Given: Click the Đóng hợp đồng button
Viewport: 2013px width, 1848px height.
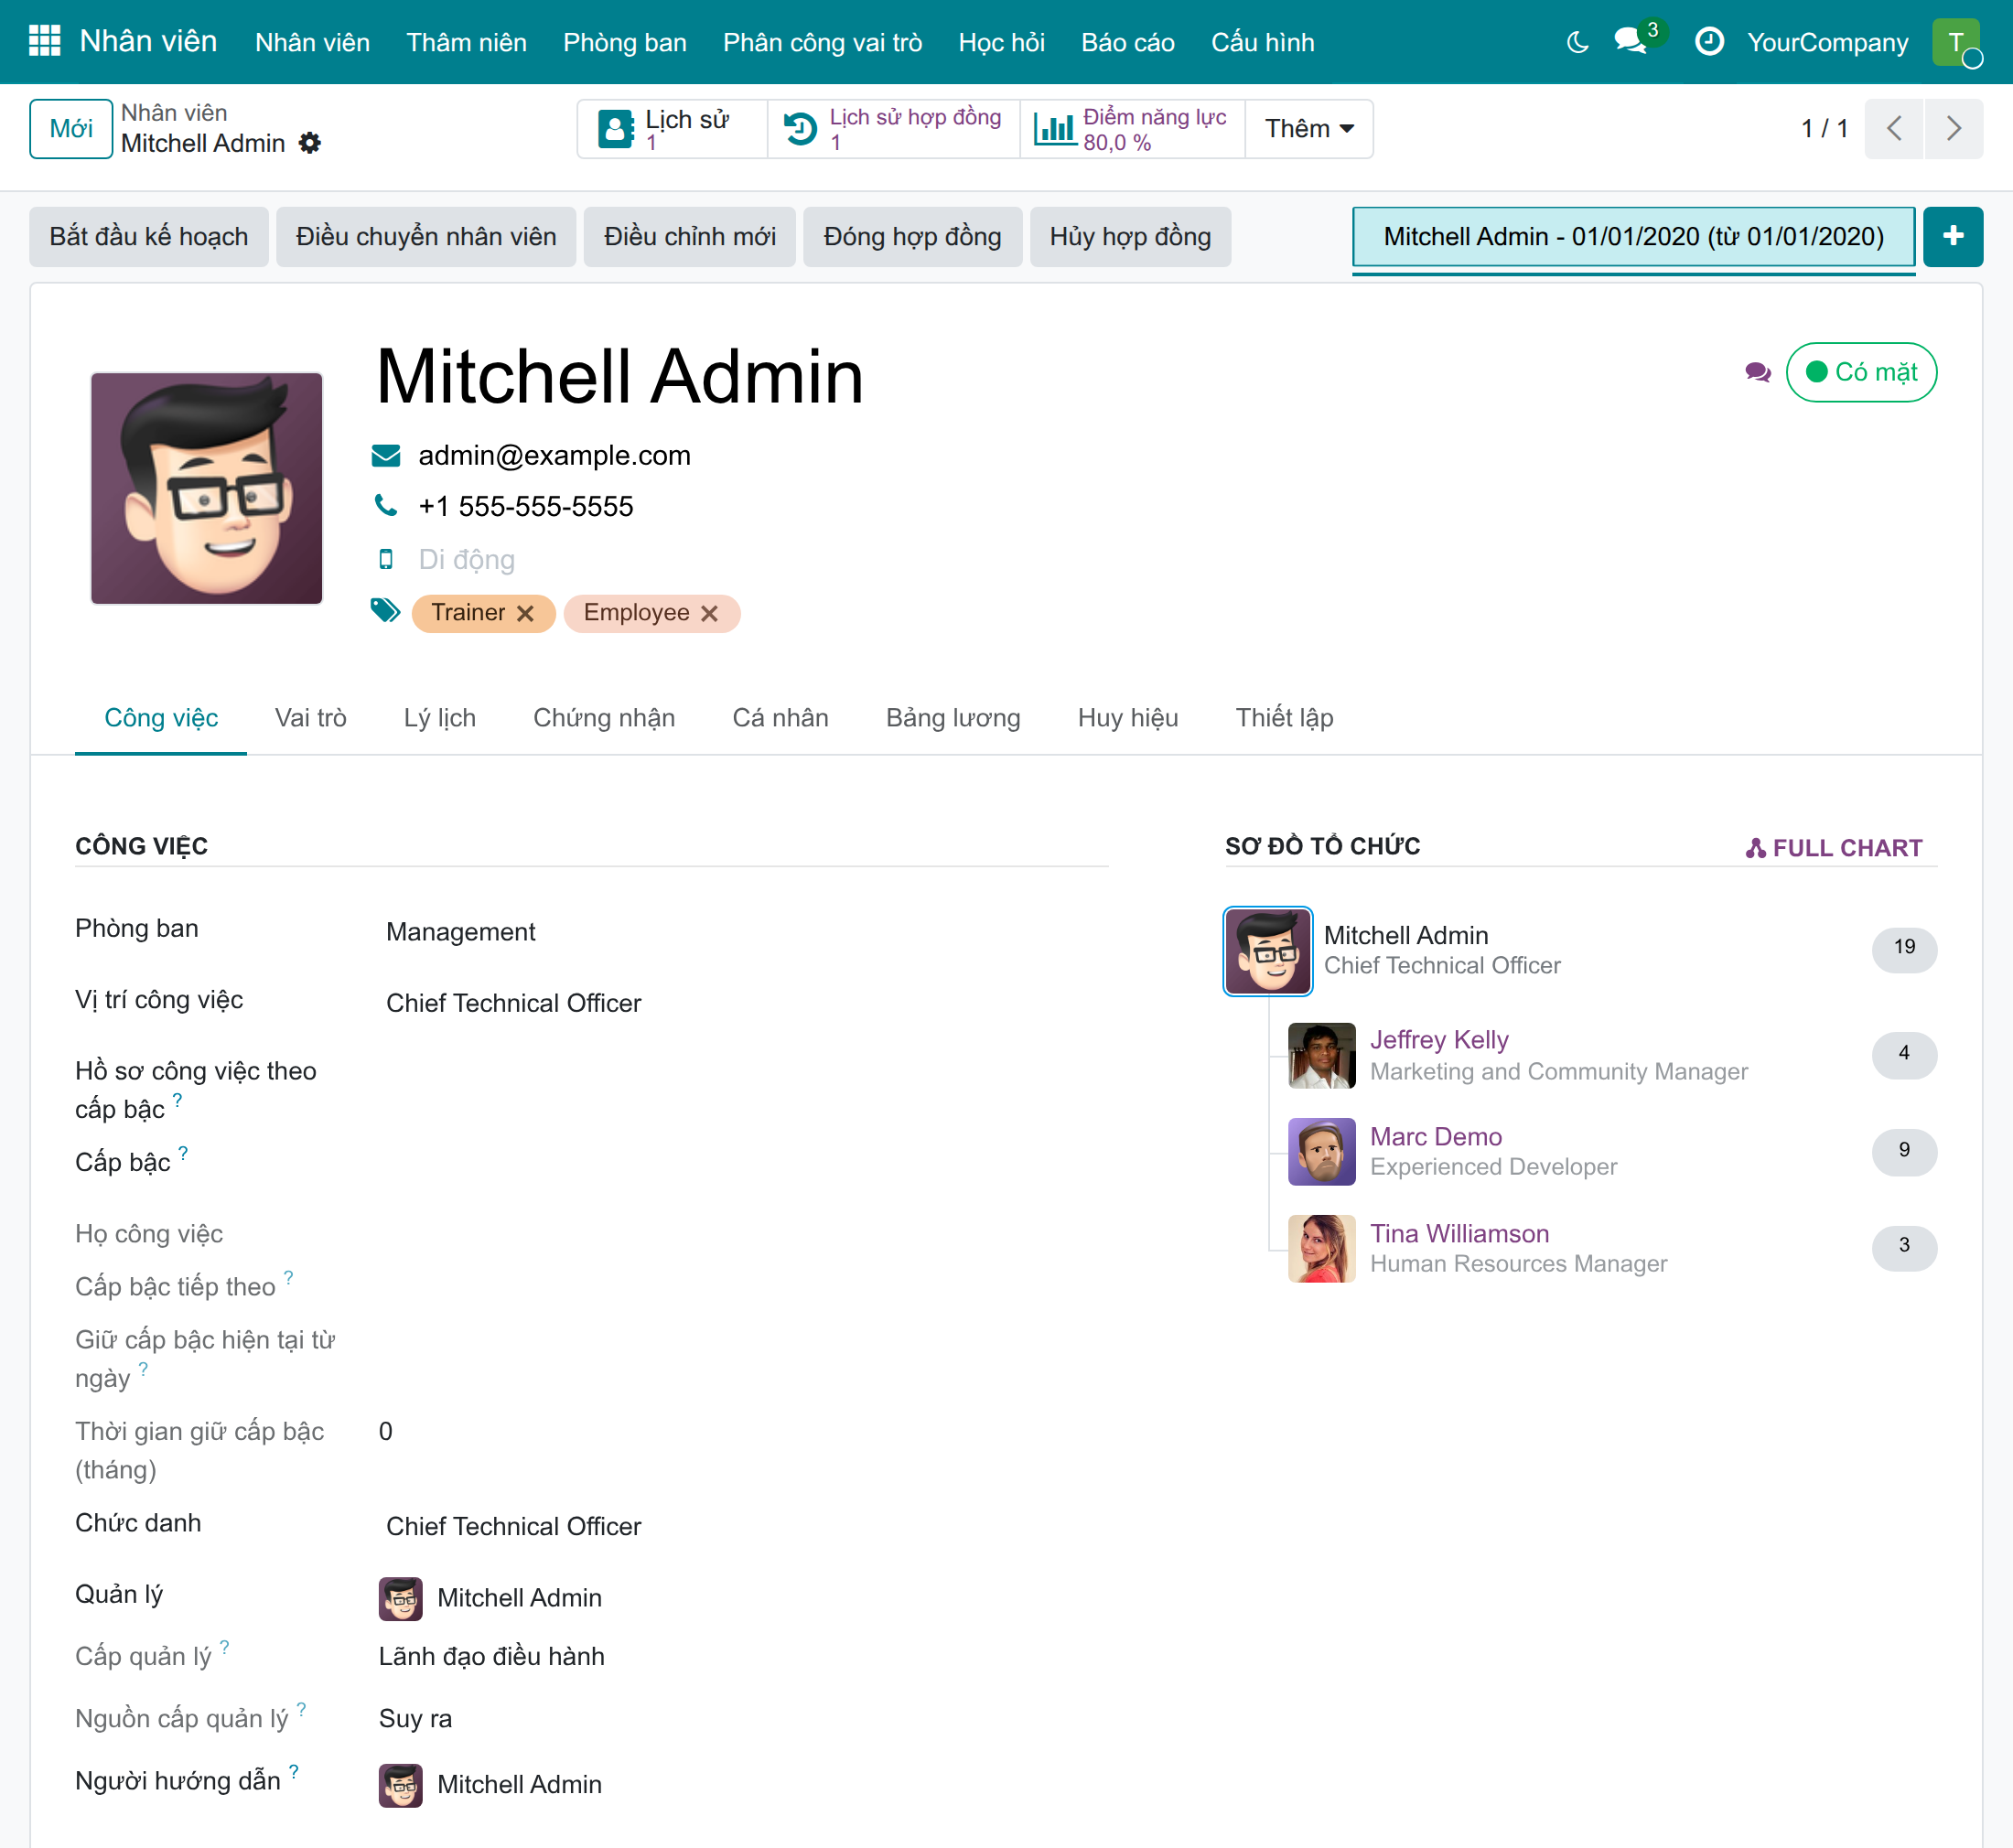Looking at the screenshot, I should (912, 237).
